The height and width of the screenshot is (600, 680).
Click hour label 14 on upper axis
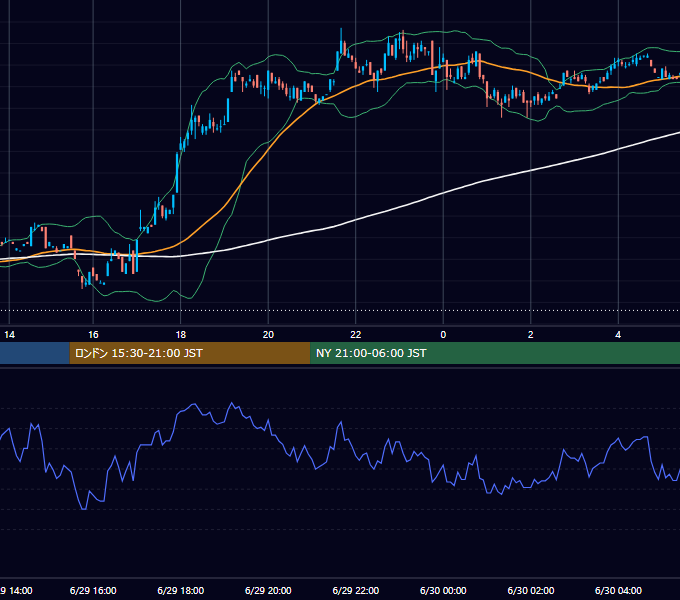(10, 335)
